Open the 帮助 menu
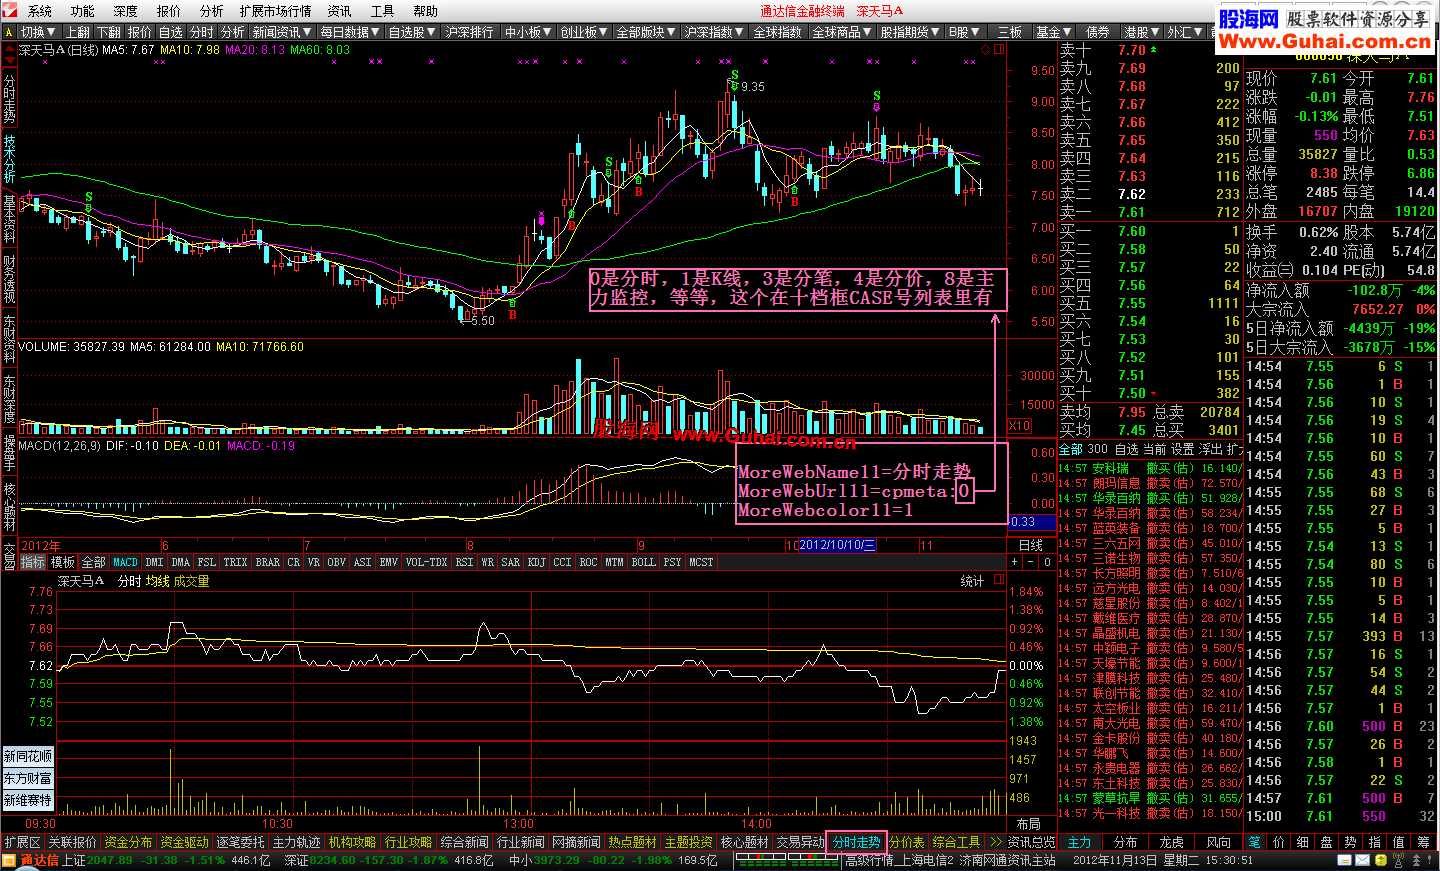The image size is (1440, 871). pyautogui.click(x=425, y=11)
